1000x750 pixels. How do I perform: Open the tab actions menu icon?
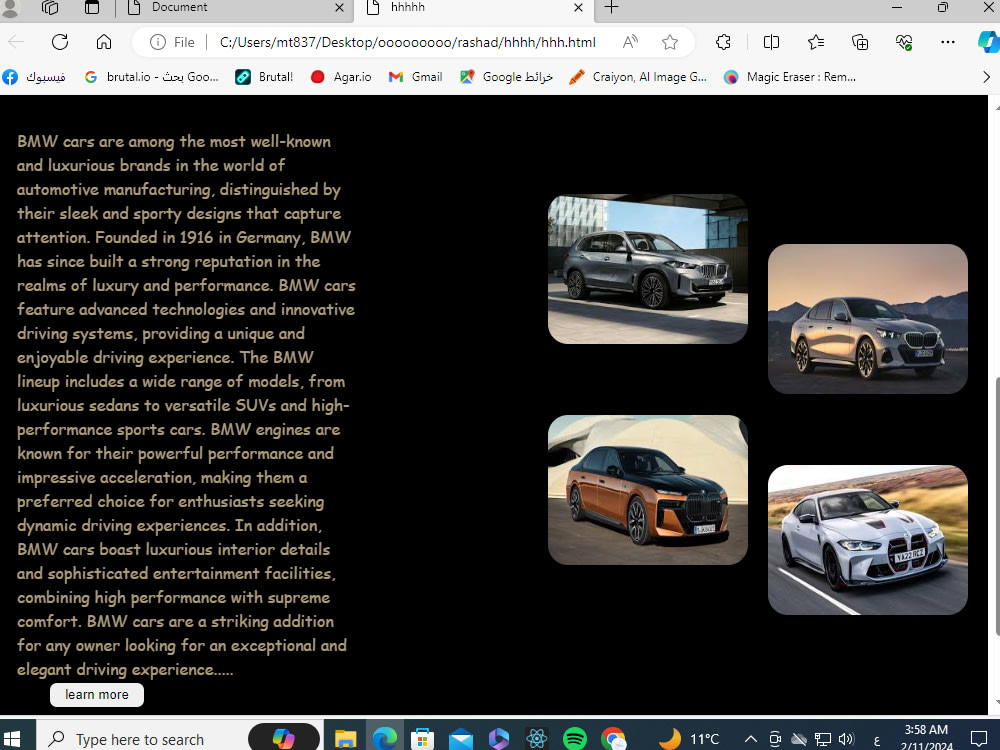[92, 7]
